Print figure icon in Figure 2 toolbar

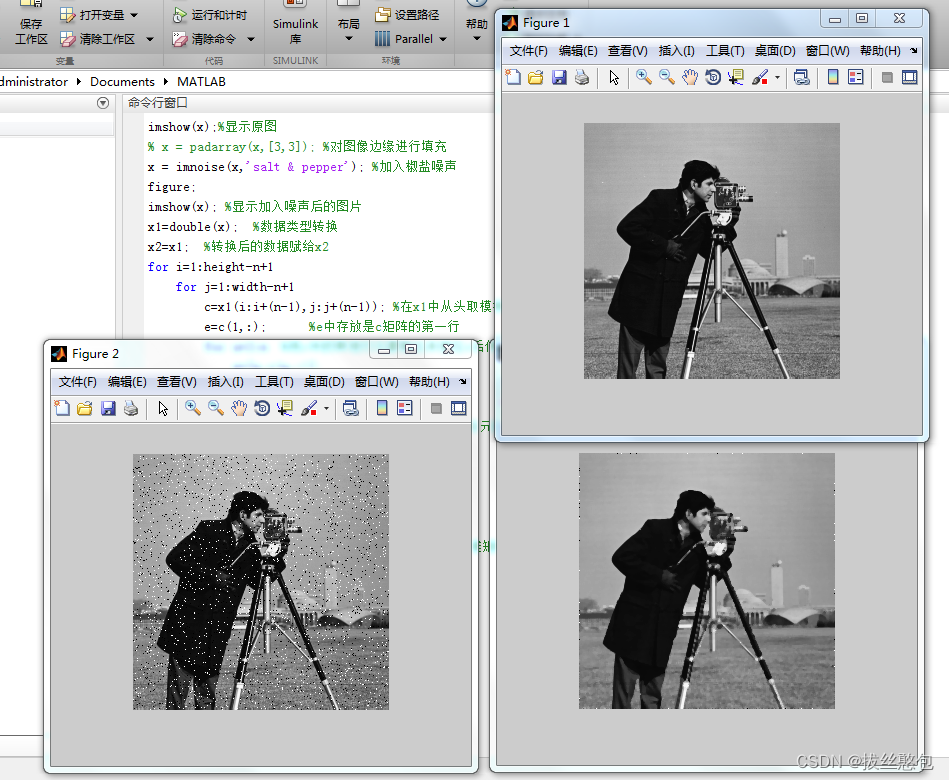(131, 408)
